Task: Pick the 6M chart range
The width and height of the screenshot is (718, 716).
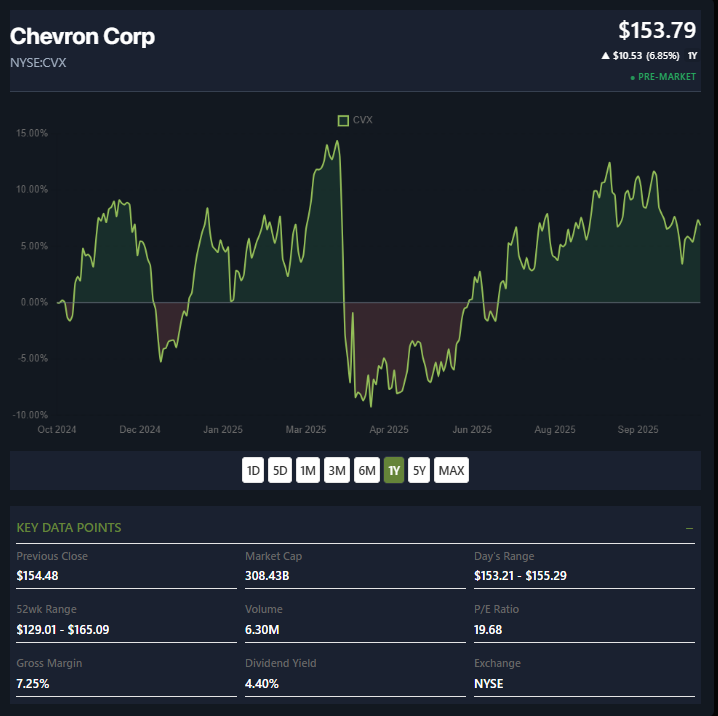Action: (x=367, y=470)
